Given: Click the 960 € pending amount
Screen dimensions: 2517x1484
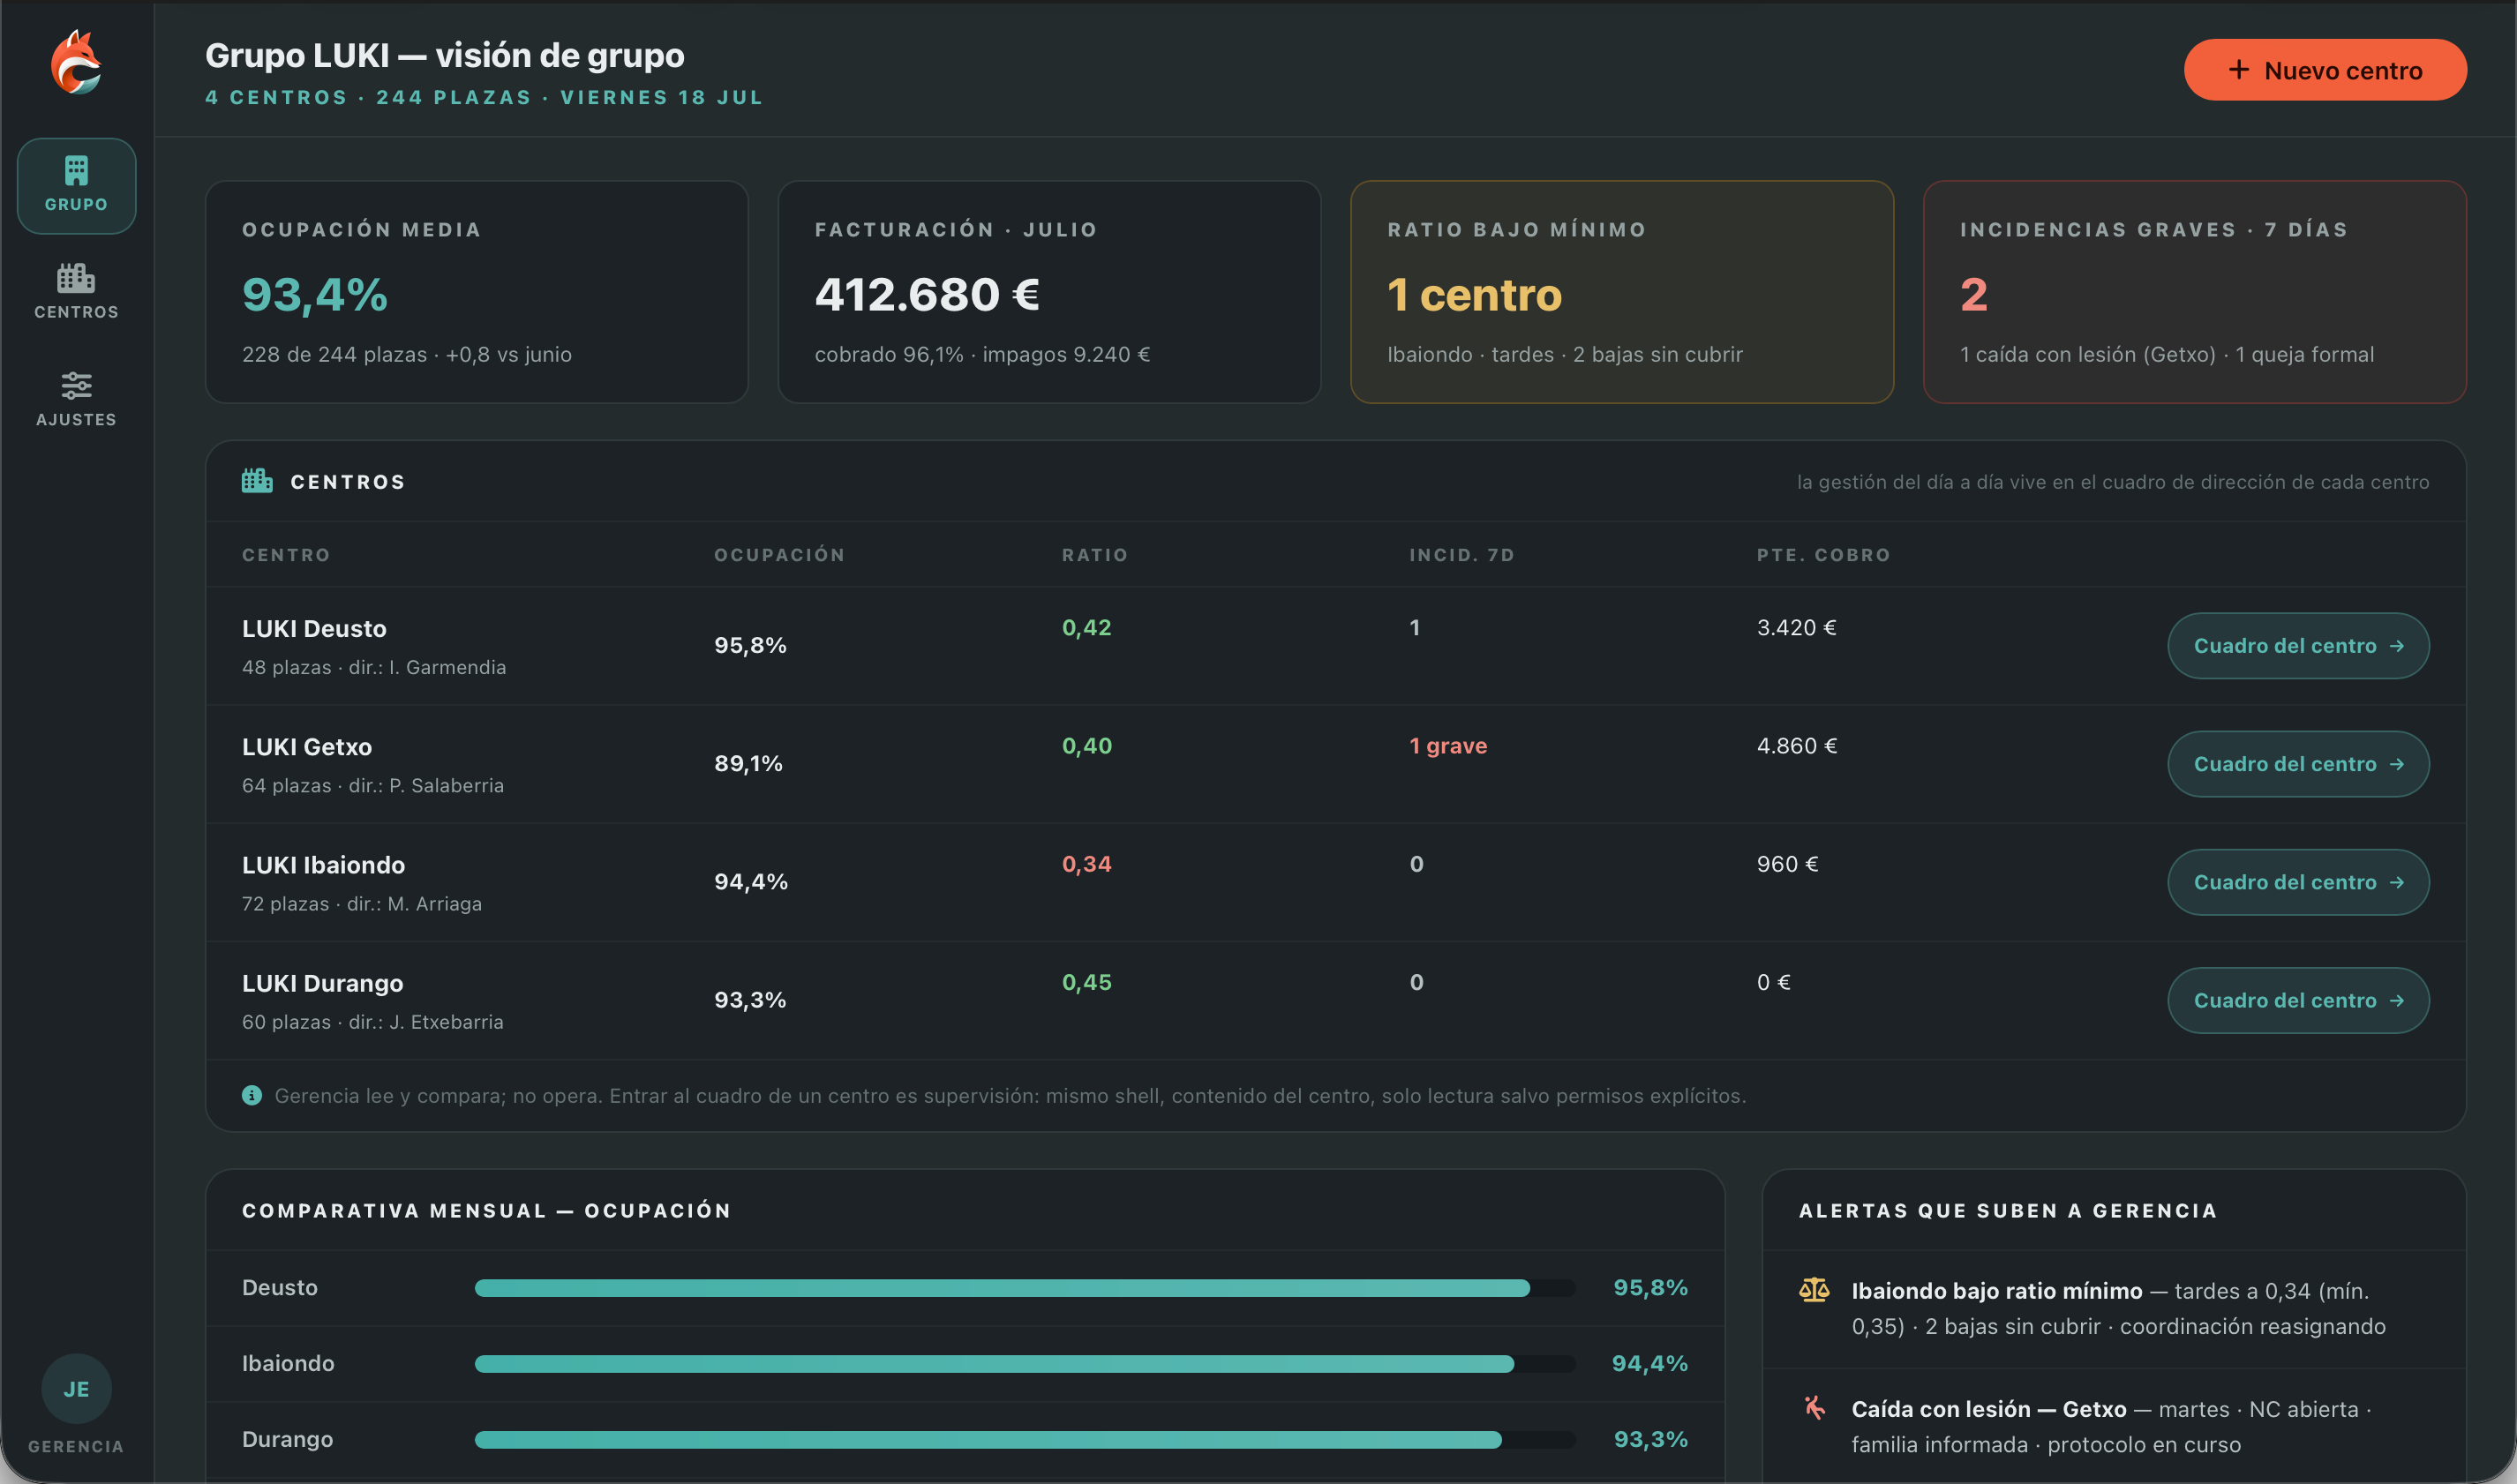Looking at the screenshot, I should (1787, 864).
